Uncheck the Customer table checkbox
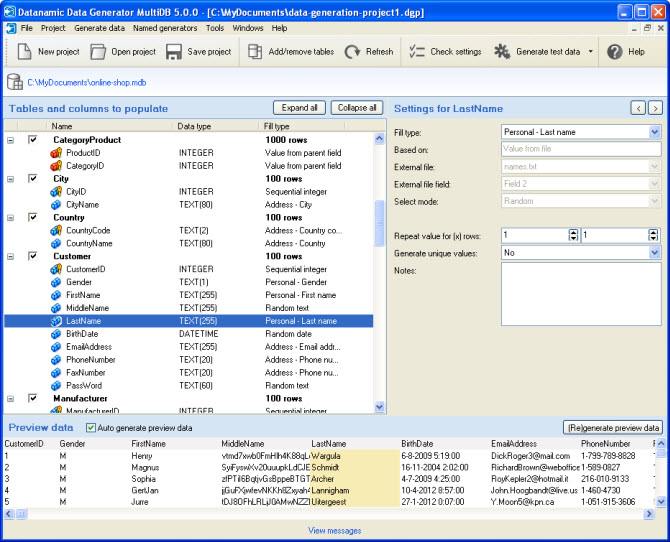 point(32,256)
